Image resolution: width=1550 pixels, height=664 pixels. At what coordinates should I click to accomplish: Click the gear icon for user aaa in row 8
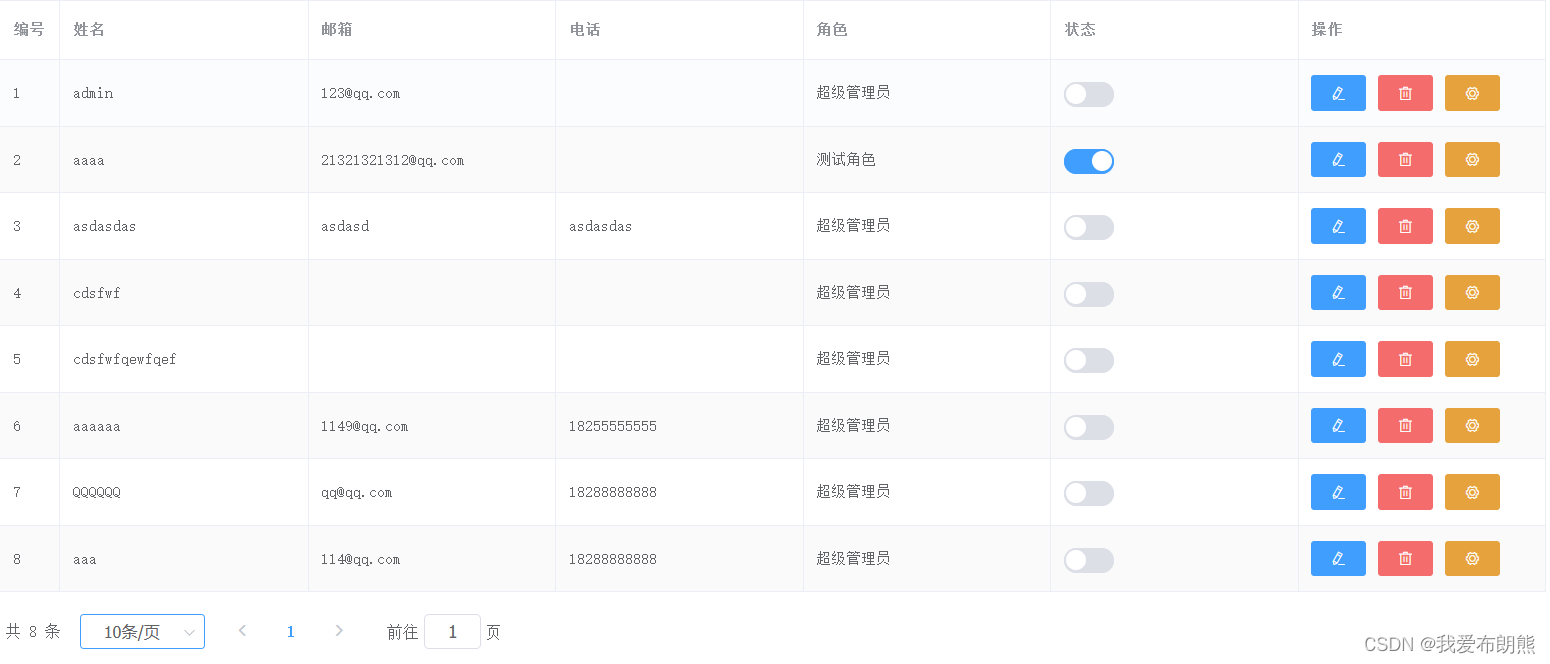(1472, 558)
